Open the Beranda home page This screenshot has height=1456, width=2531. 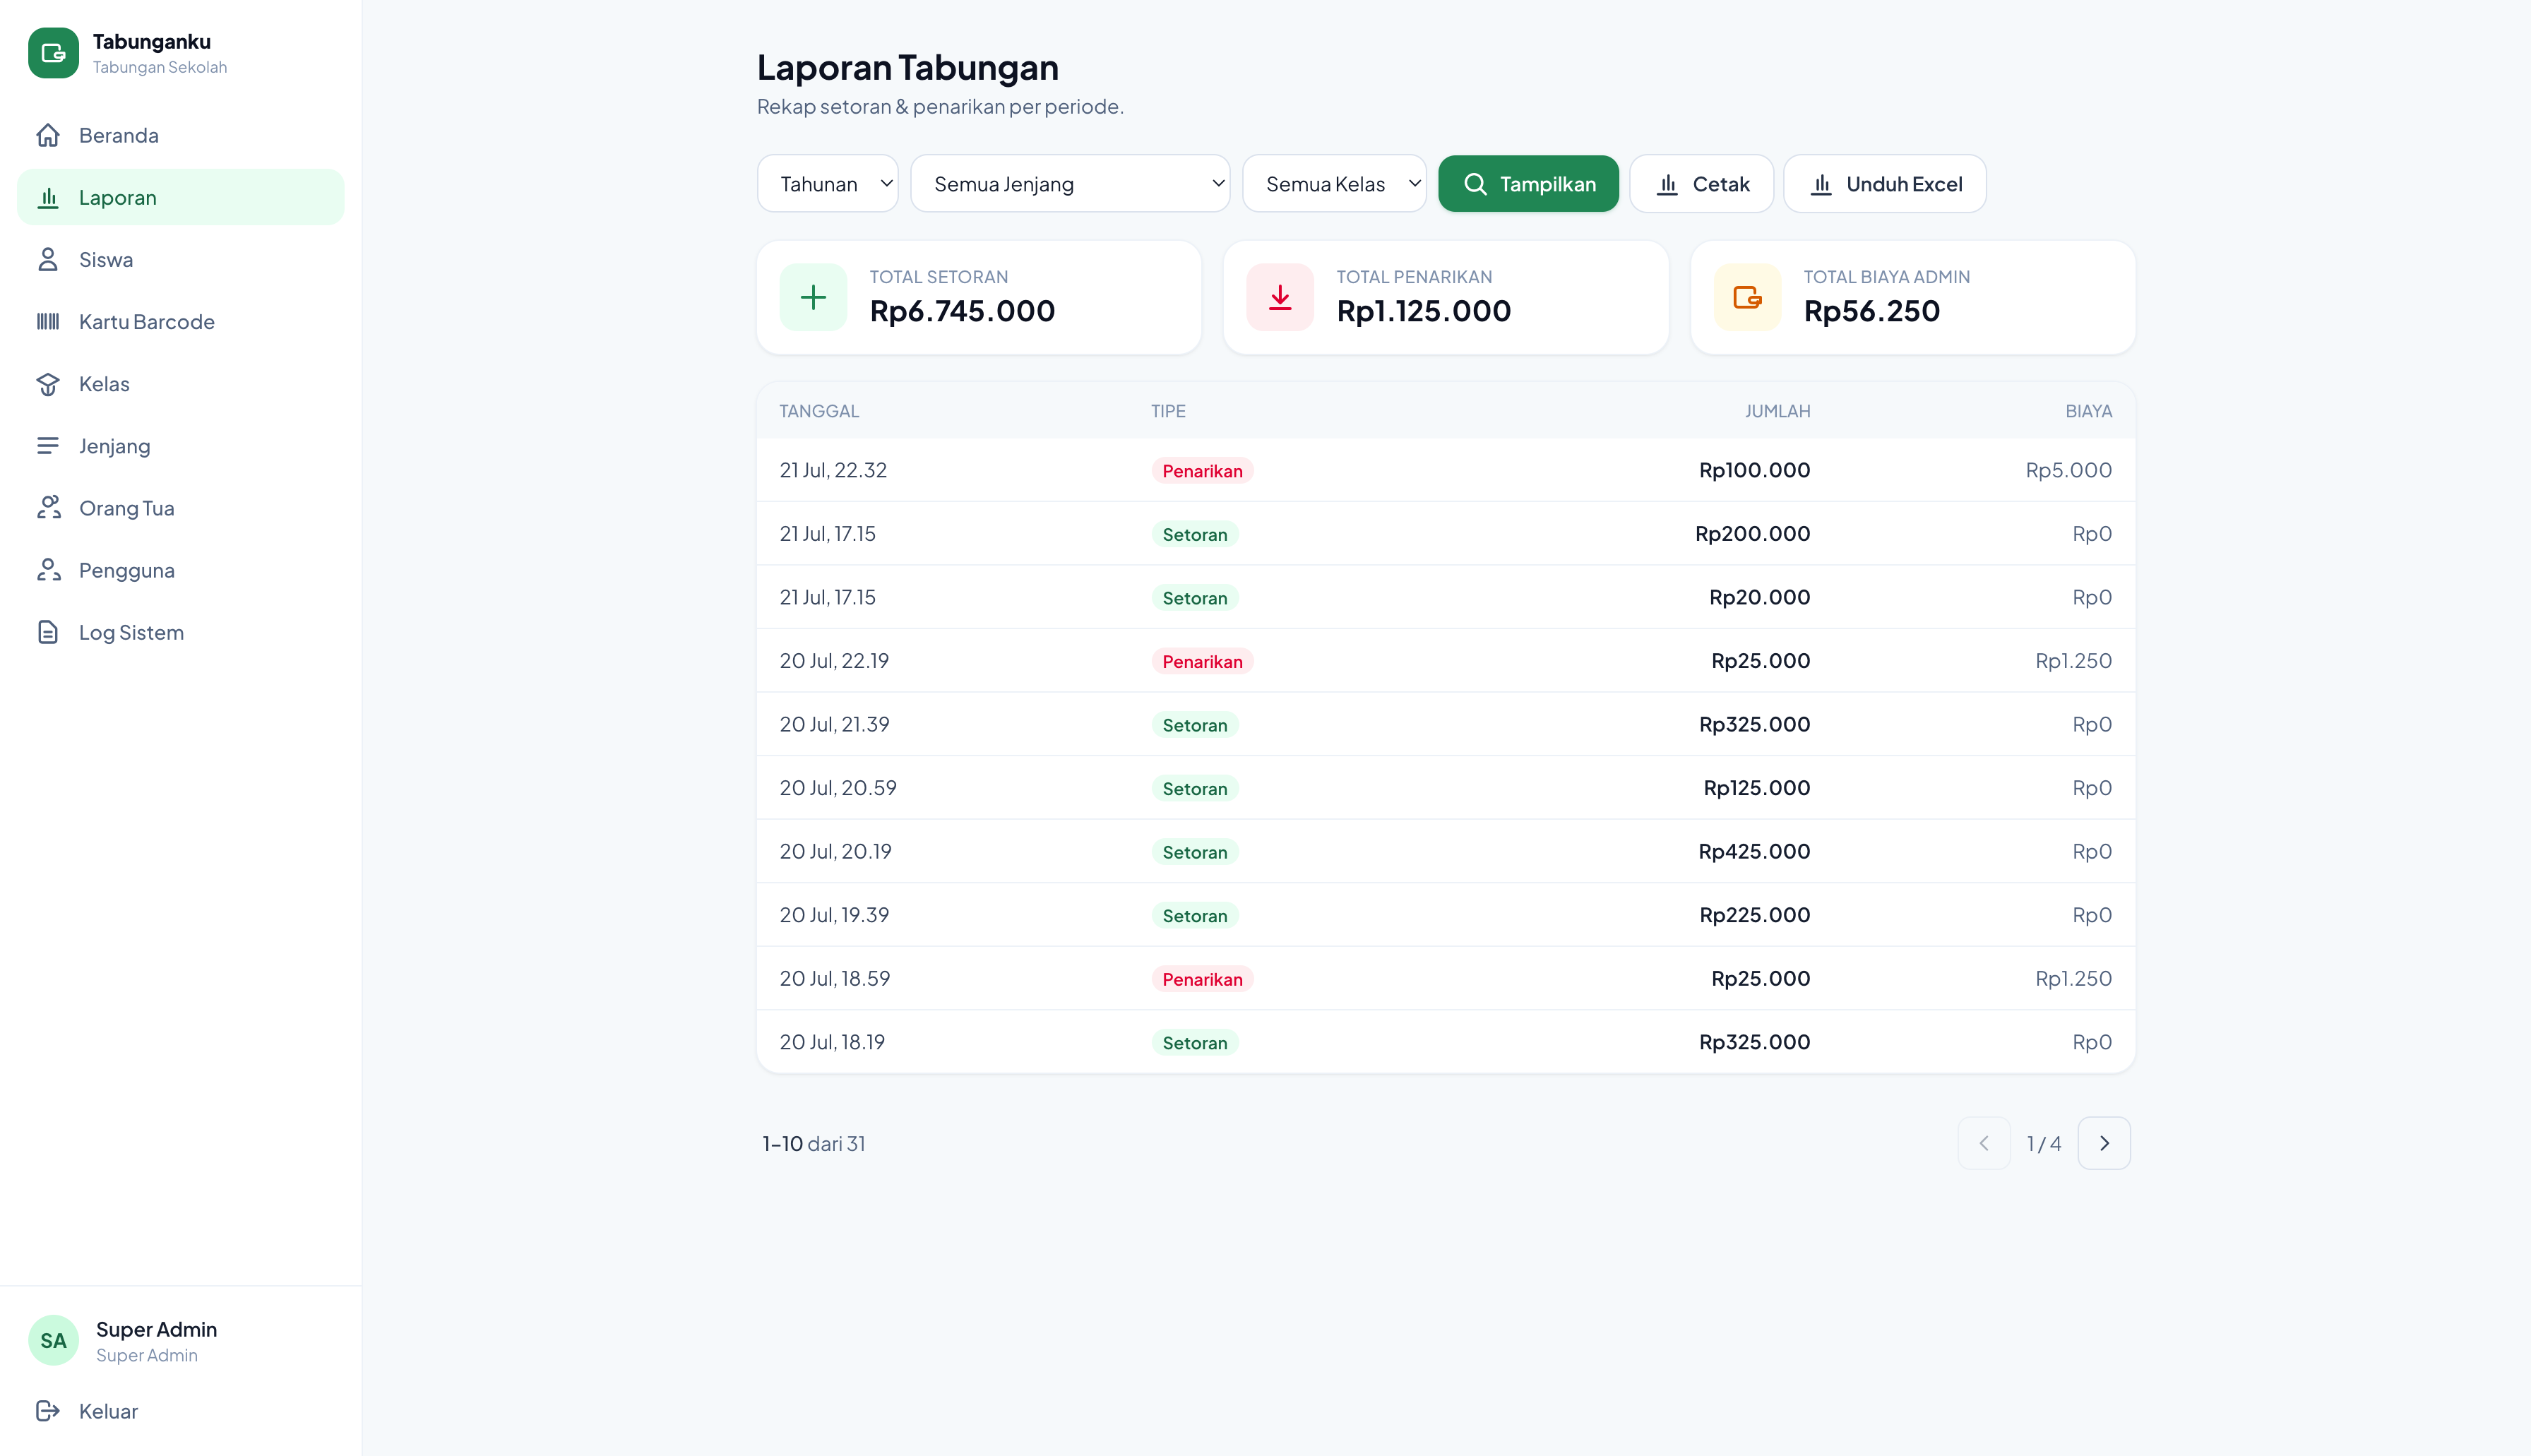click(180, 135)
